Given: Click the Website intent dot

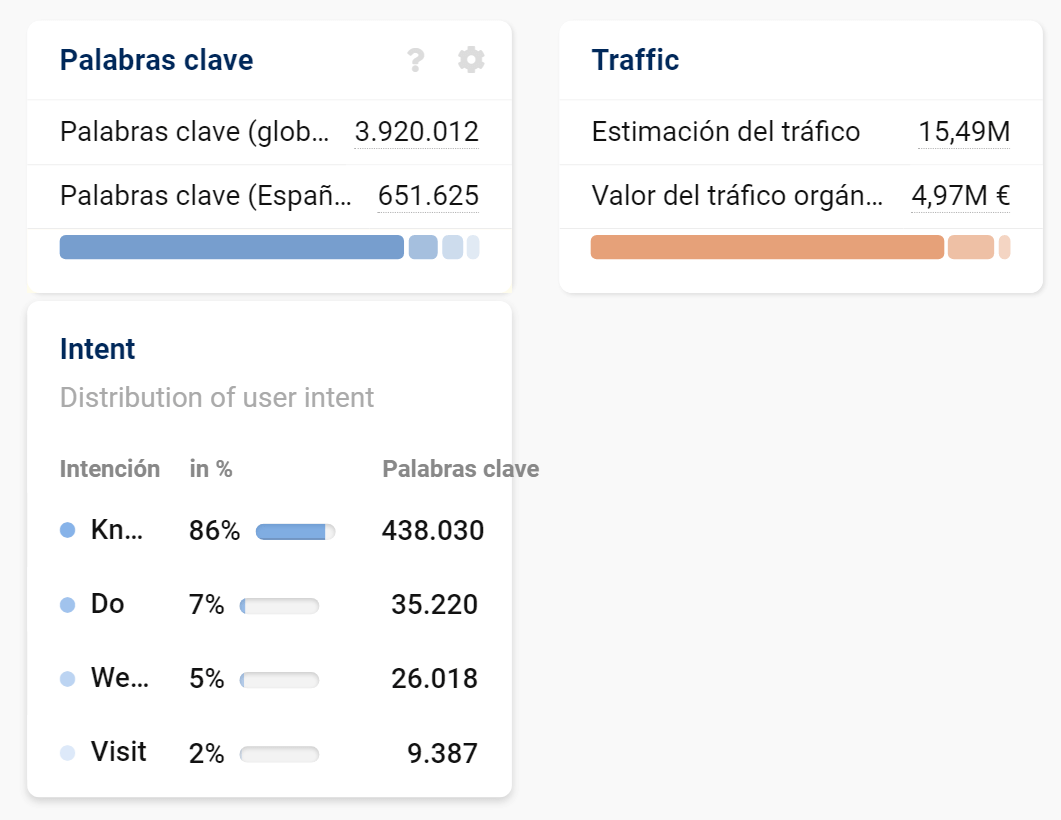Looking at the screenshot, I should pos(67,679).
